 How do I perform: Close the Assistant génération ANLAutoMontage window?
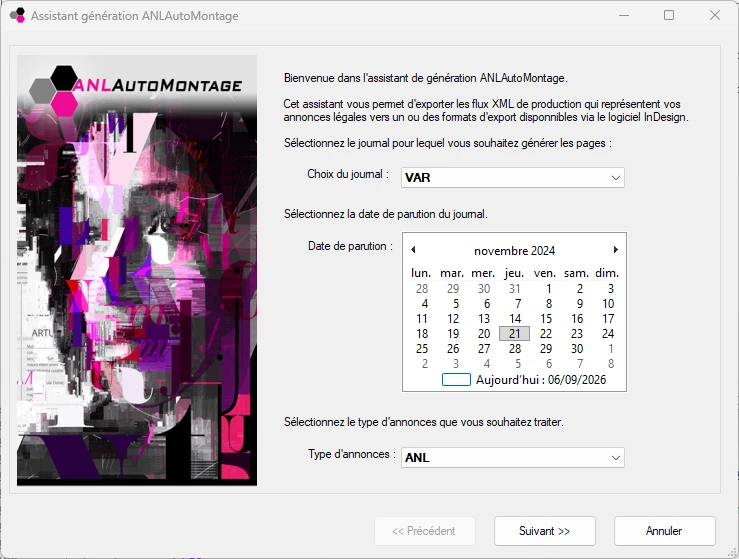(x=715, y=15)
